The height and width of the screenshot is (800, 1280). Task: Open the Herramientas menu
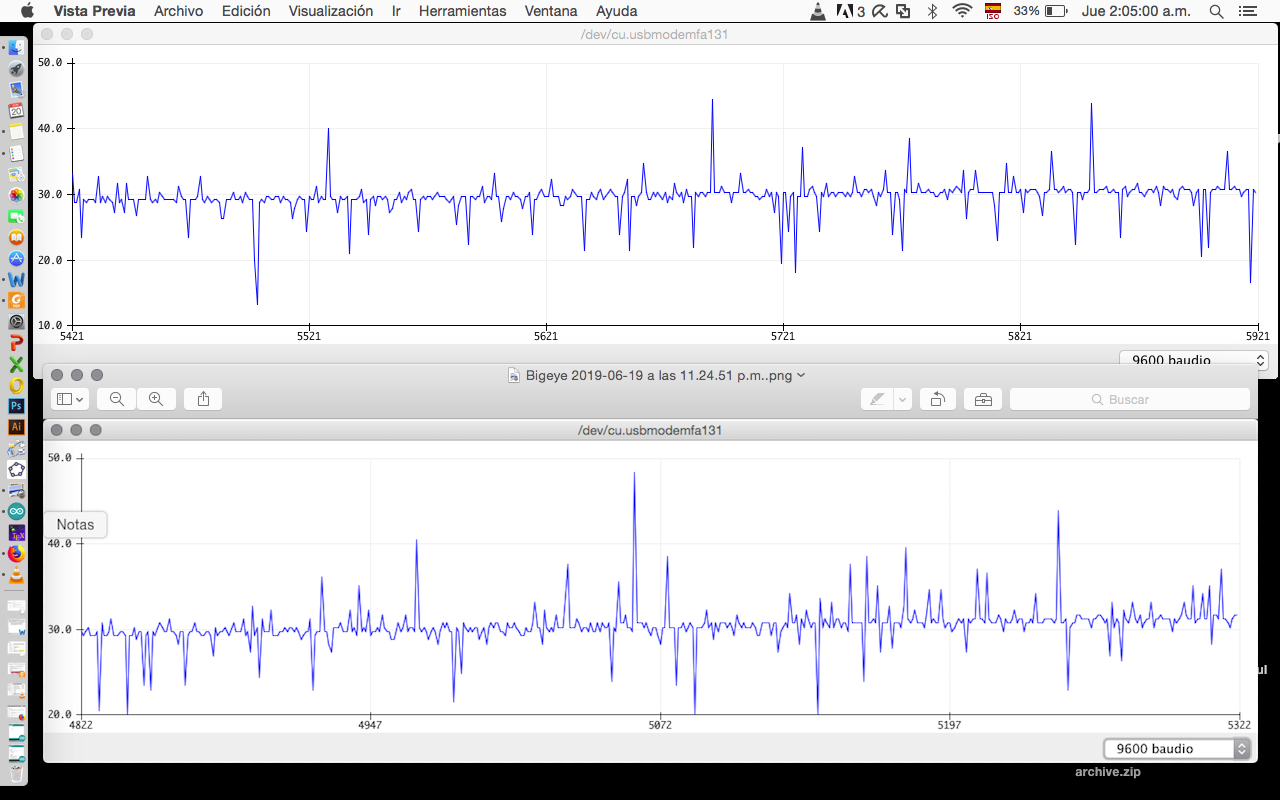(x=462, y=11)
